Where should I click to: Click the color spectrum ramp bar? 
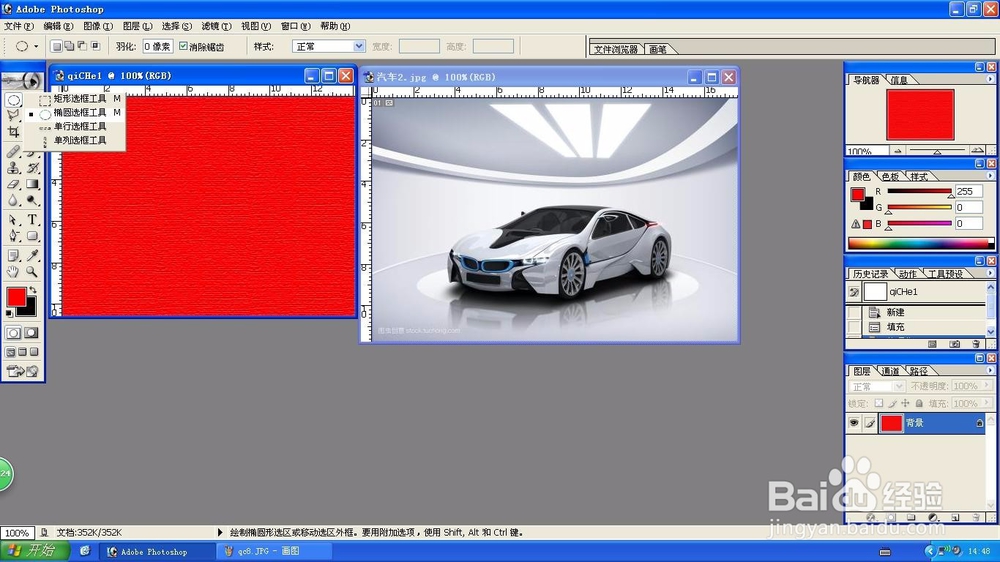920,243
